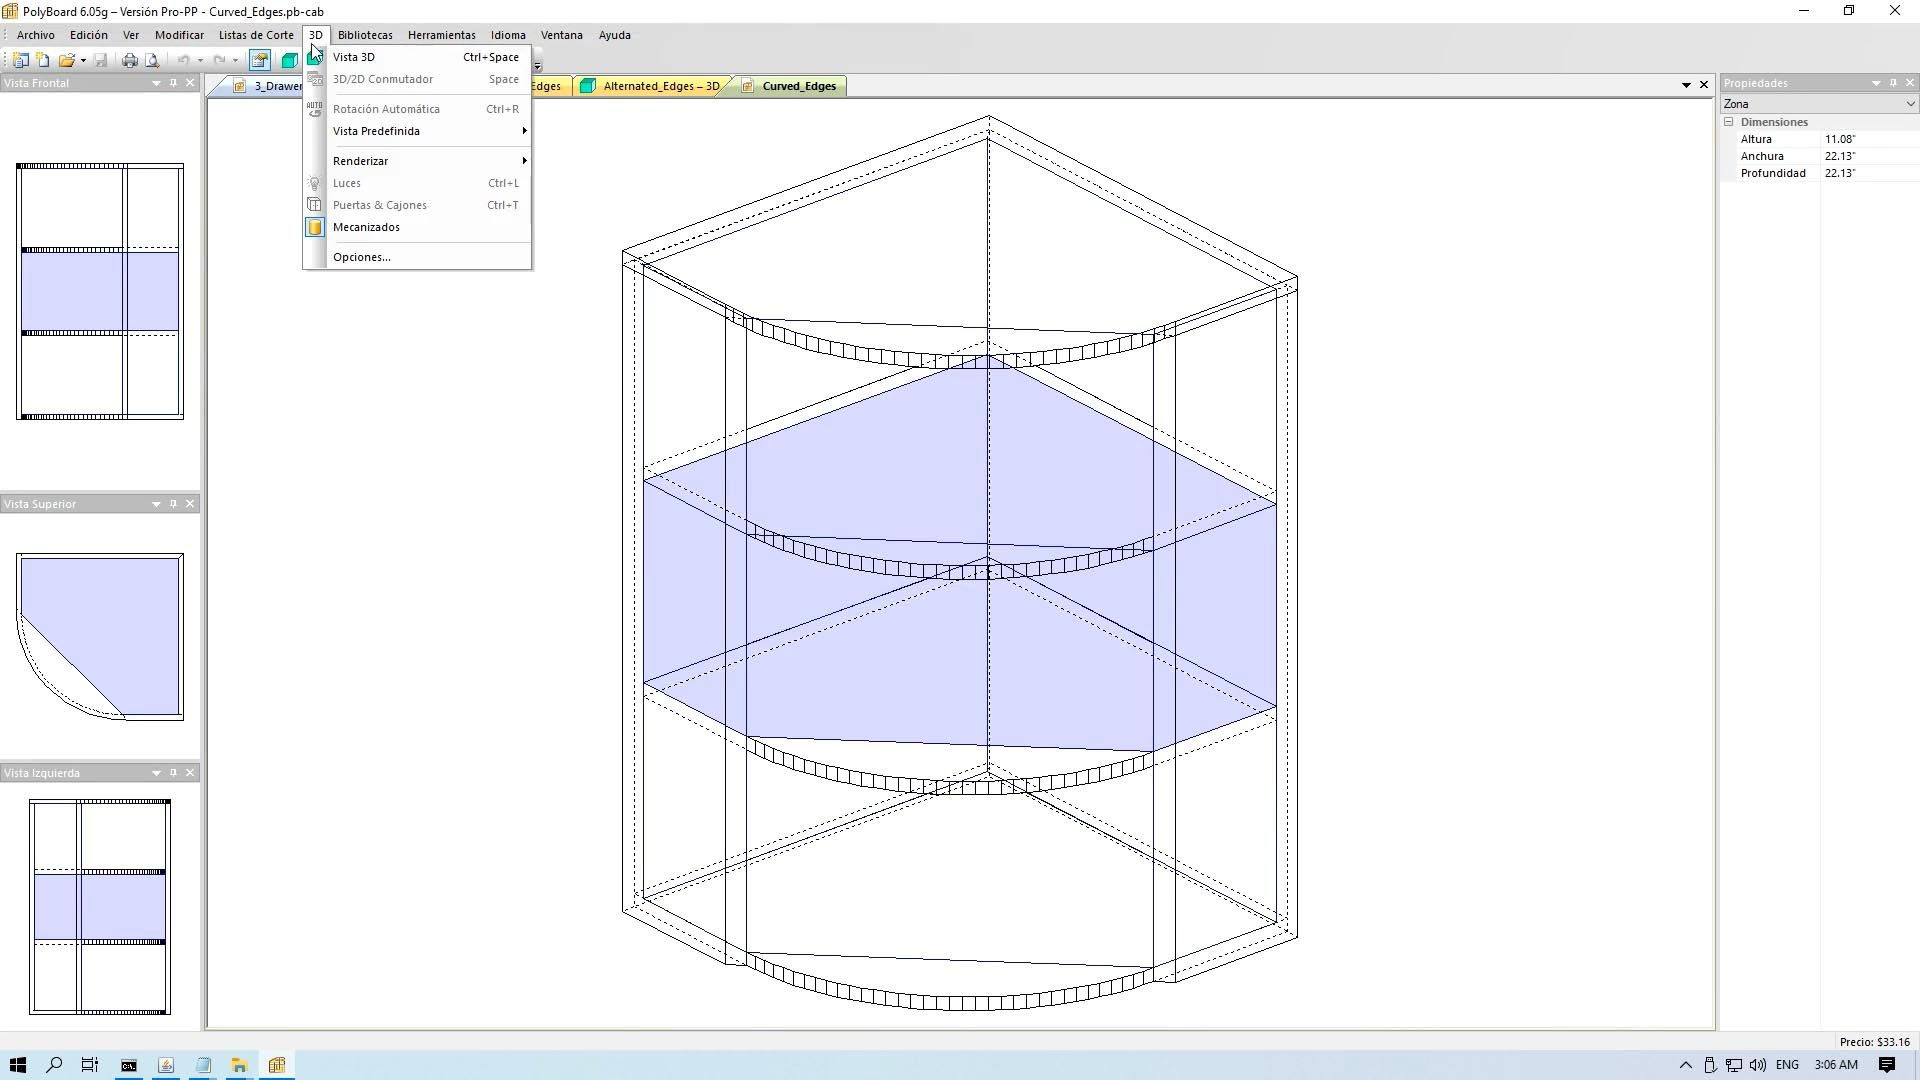The image size is (1920, 1080).
Task: Close the Vista Izquierda panel
Action: click(190, 773)
